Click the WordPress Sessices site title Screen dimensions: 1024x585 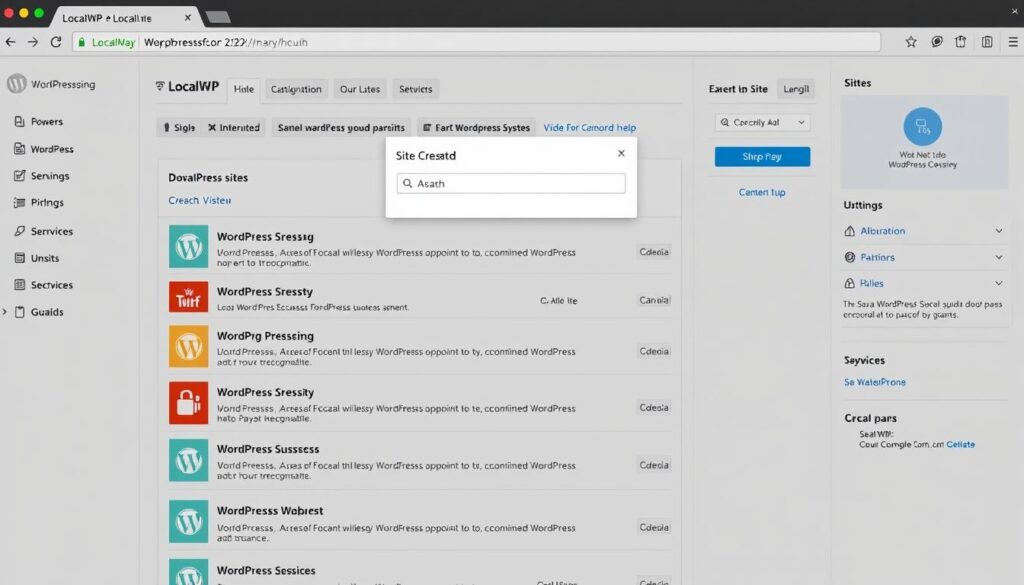(266, 571)
